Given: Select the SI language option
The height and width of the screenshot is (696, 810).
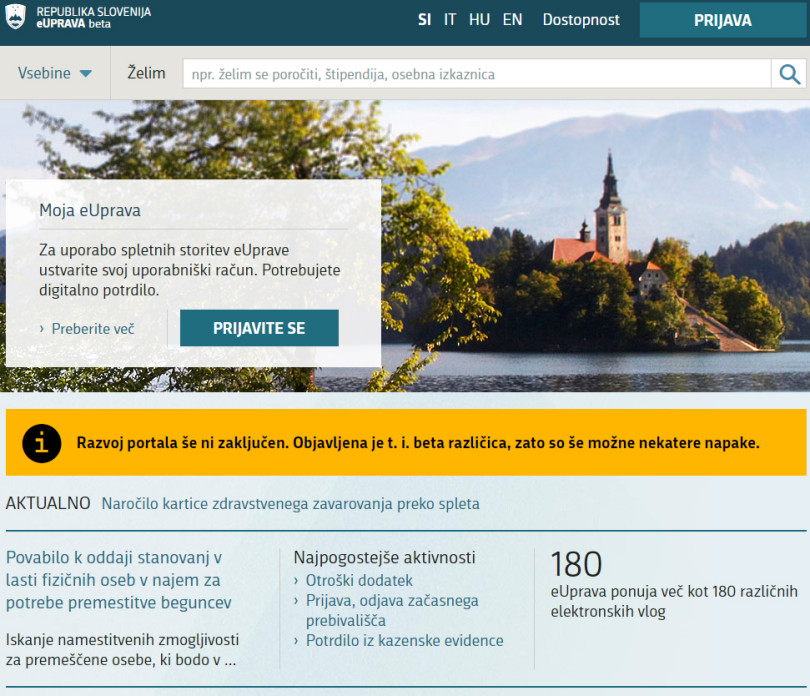Looking at the screenshot, I should pos(424,19).
